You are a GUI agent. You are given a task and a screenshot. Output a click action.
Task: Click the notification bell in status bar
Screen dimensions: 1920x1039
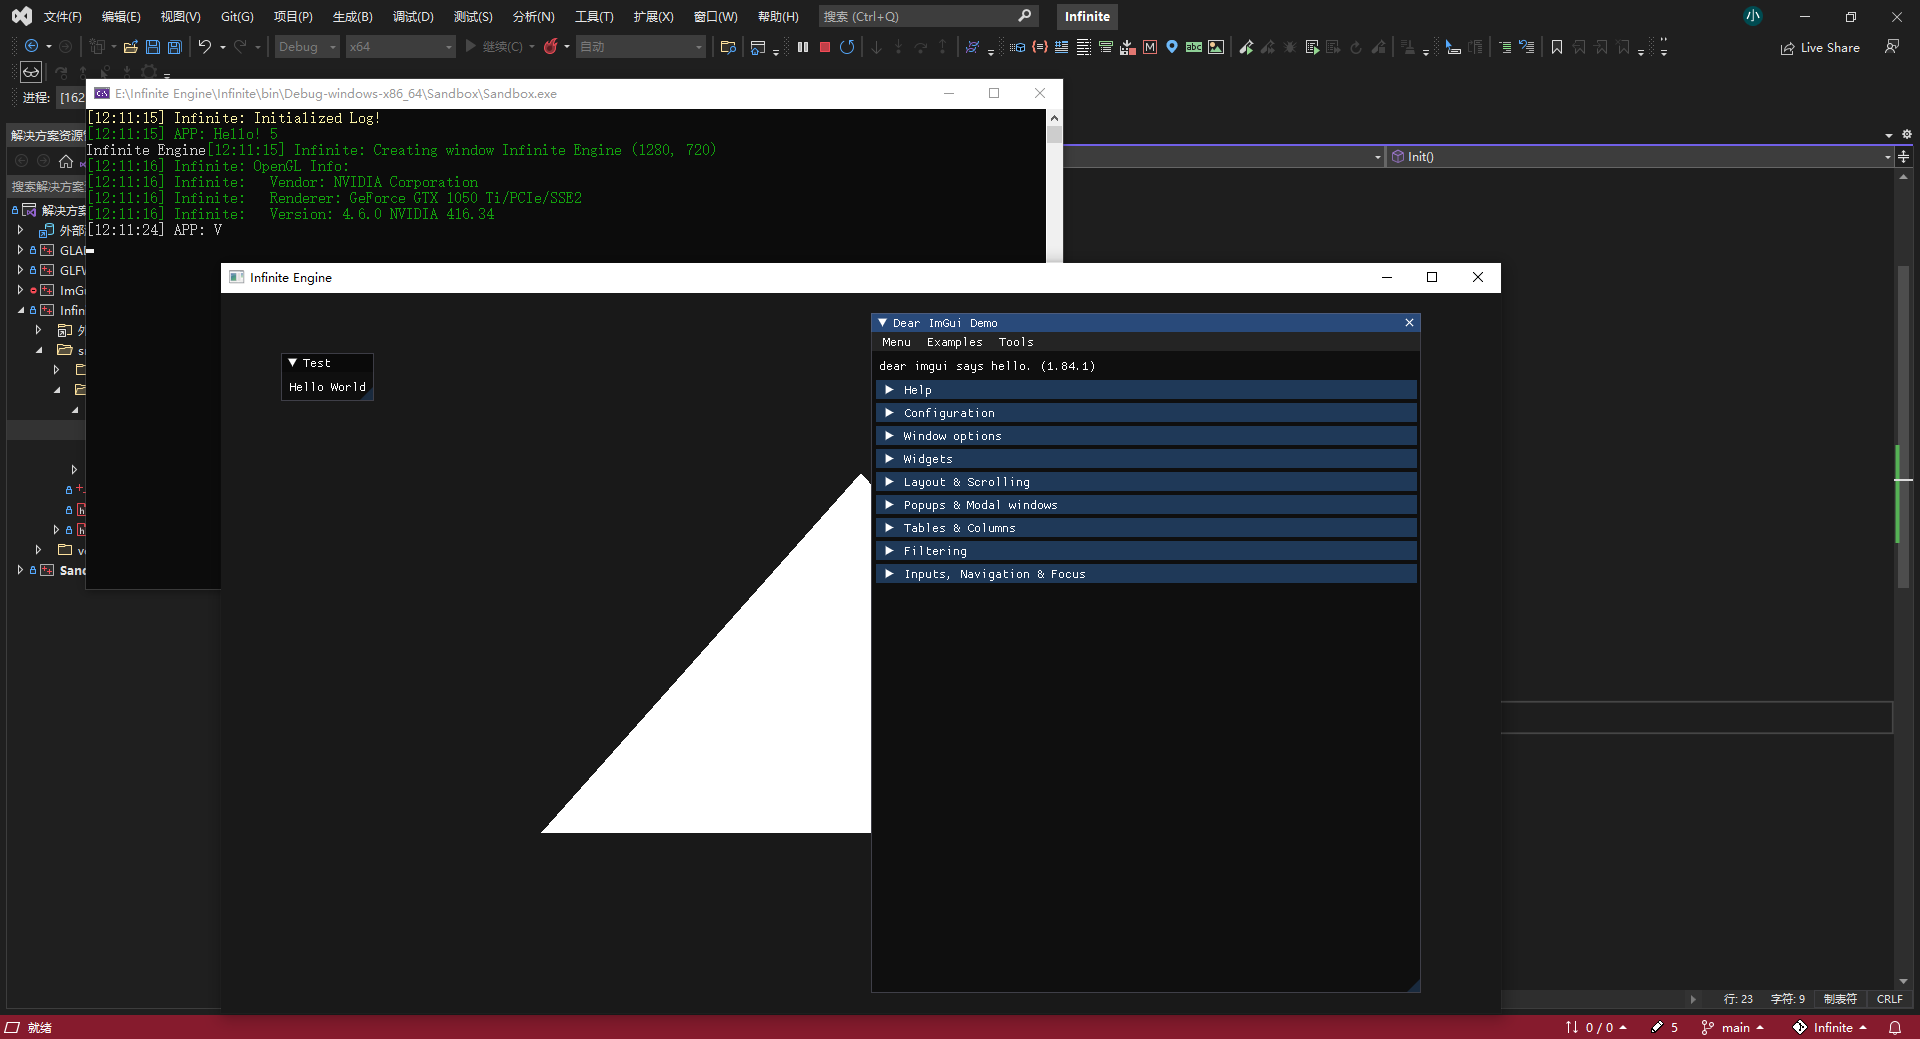(x=1895, y=1028)
